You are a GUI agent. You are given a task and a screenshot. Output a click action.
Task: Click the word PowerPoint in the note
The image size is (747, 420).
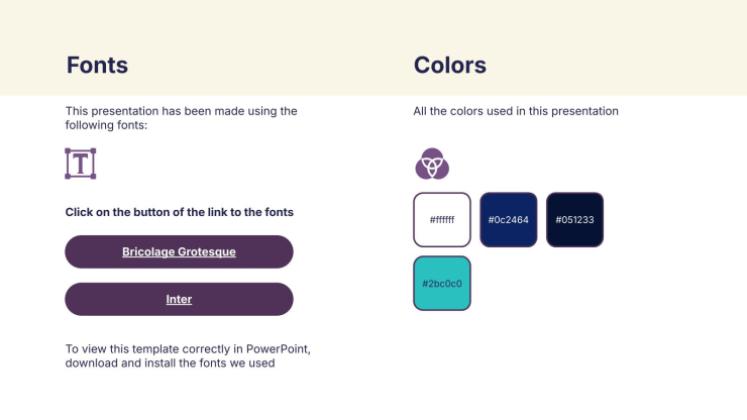click(x=278, y=349)
